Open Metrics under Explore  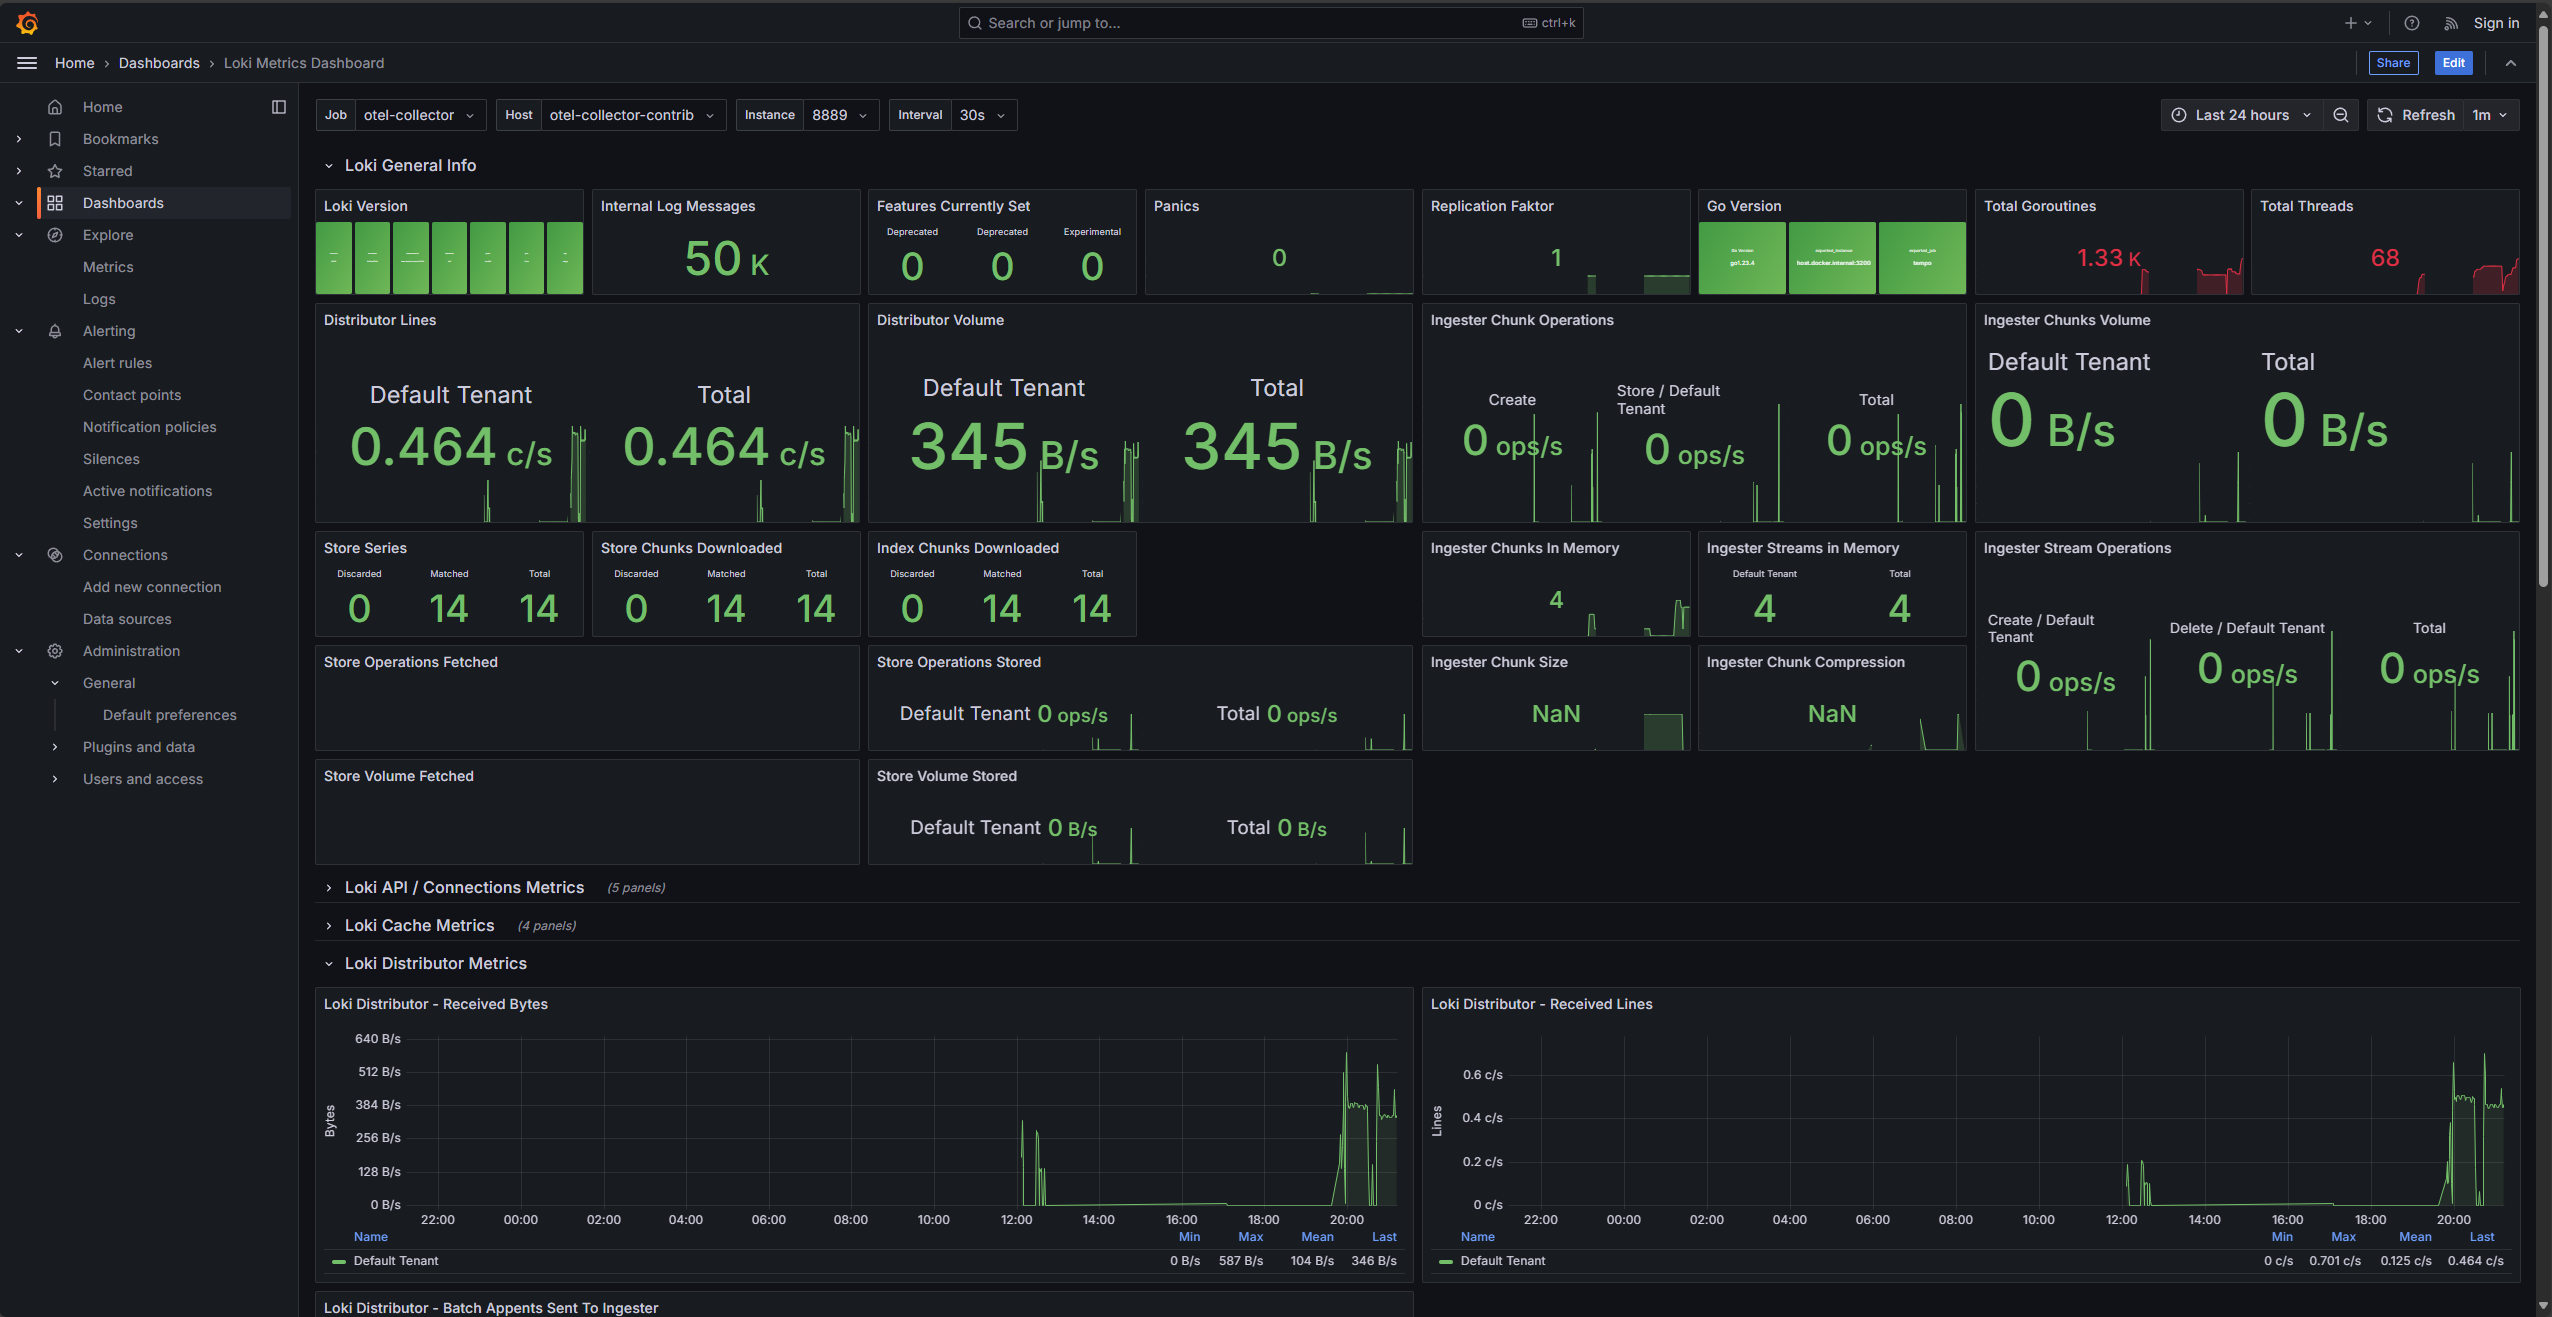pos(108,267)
